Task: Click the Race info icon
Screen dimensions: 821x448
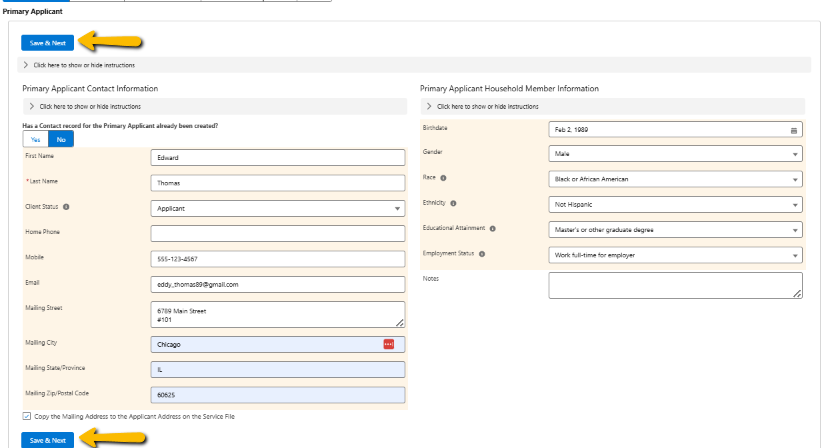Action: pyautogui.click(x=443, y=178)
